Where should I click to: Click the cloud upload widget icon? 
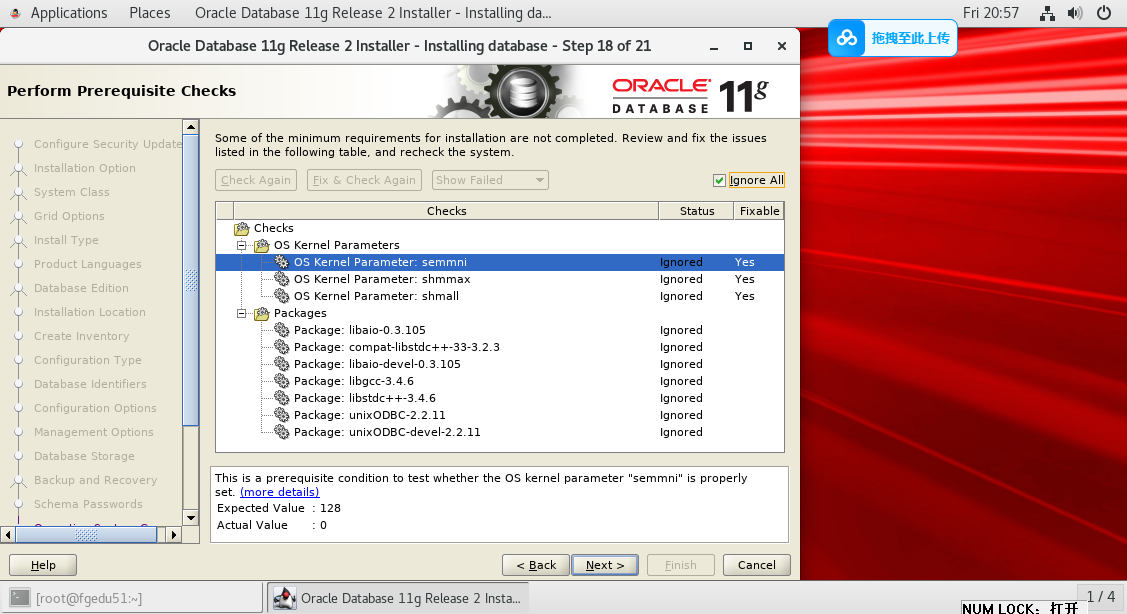[x=847, y=38]
